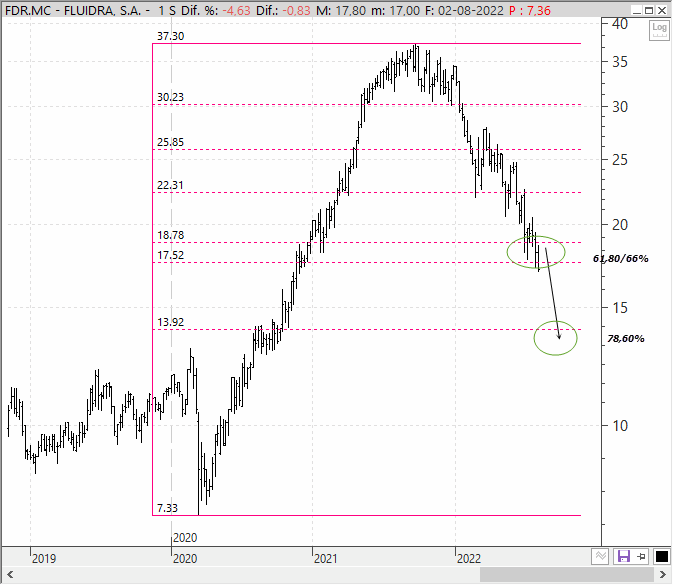
Task: Click the 7.33 Fibonacci level label
Action: (167, 508)
